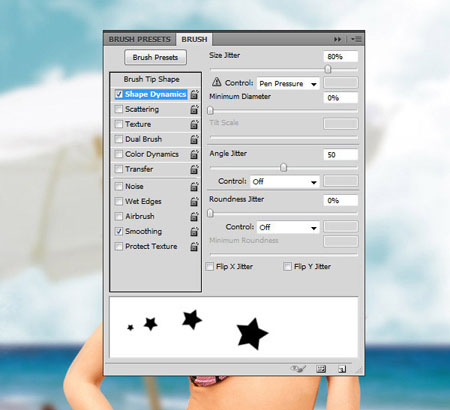The height and width of the screenshot is (410, 450).
Task: Select the Dual Brush label
Action: click(143, 139)
